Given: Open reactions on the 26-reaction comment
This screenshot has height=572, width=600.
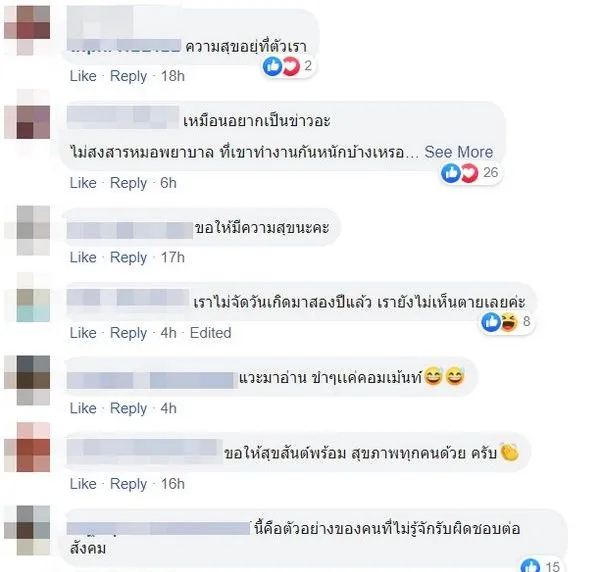Looking at the screenshot, I should (x=471, y=173).
